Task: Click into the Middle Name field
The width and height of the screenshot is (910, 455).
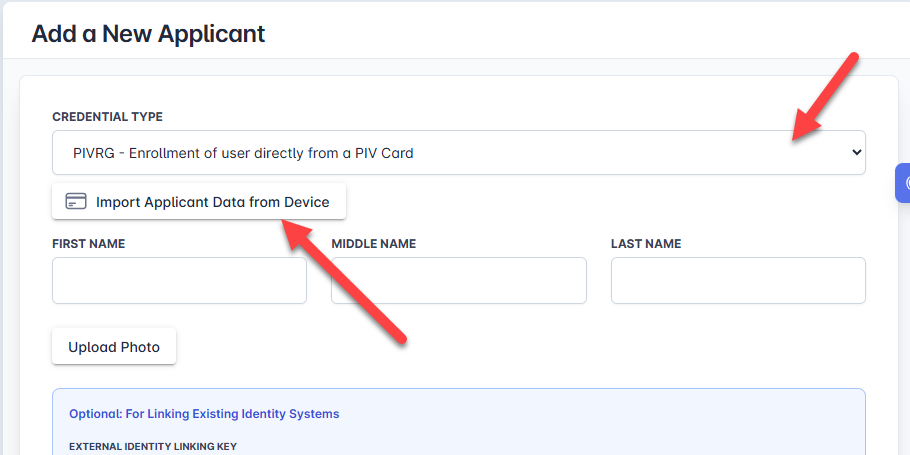Action: 458,281
